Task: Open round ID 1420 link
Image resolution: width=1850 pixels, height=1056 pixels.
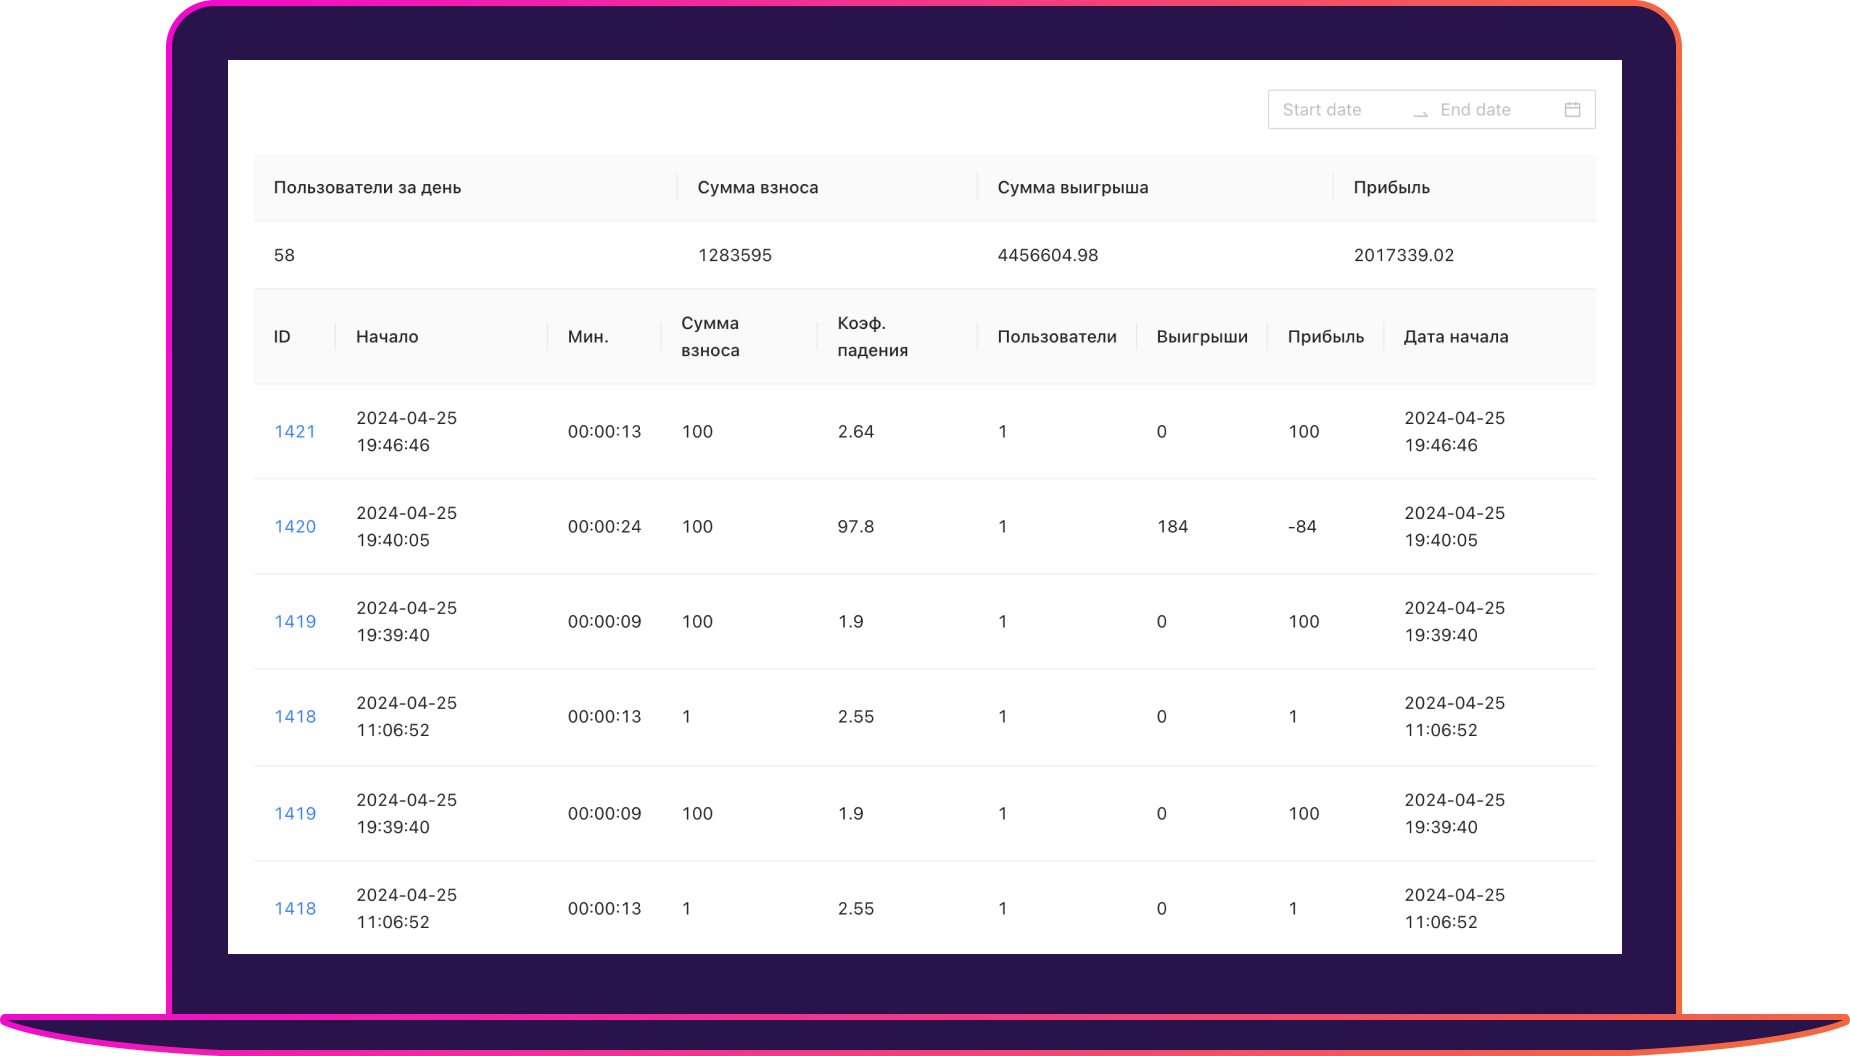Action: coord(295,527)
